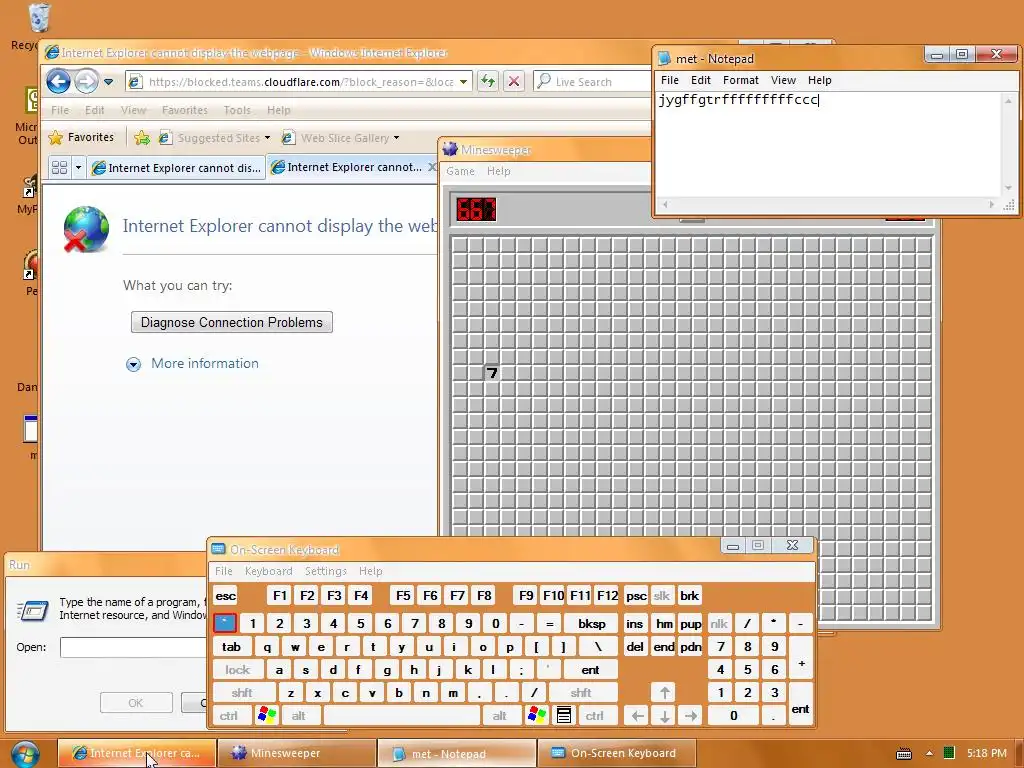Viewport: 1024px width, 768px height.
Task: Click the tab key on the On-Screen Keyboard
Action: 231,647
